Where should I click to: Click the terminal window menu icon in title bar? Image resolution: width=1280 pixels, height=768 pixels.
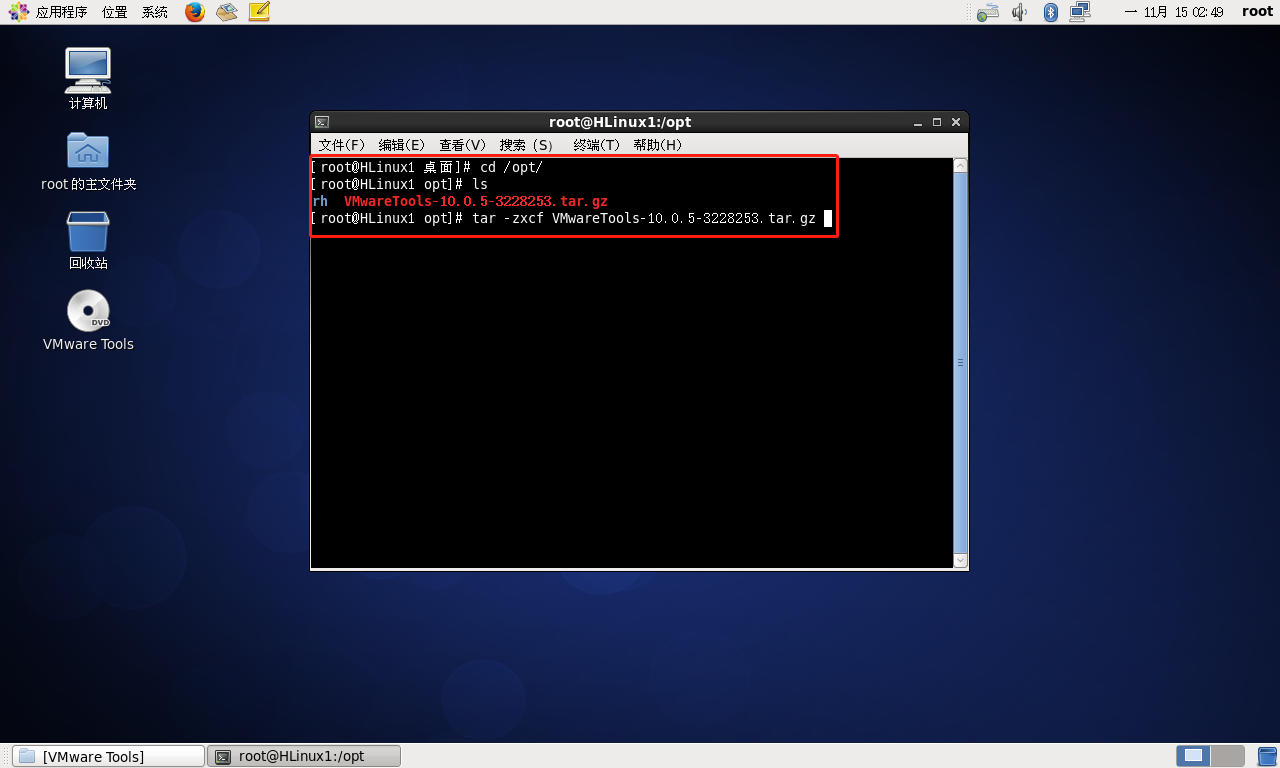pos(322,122)
